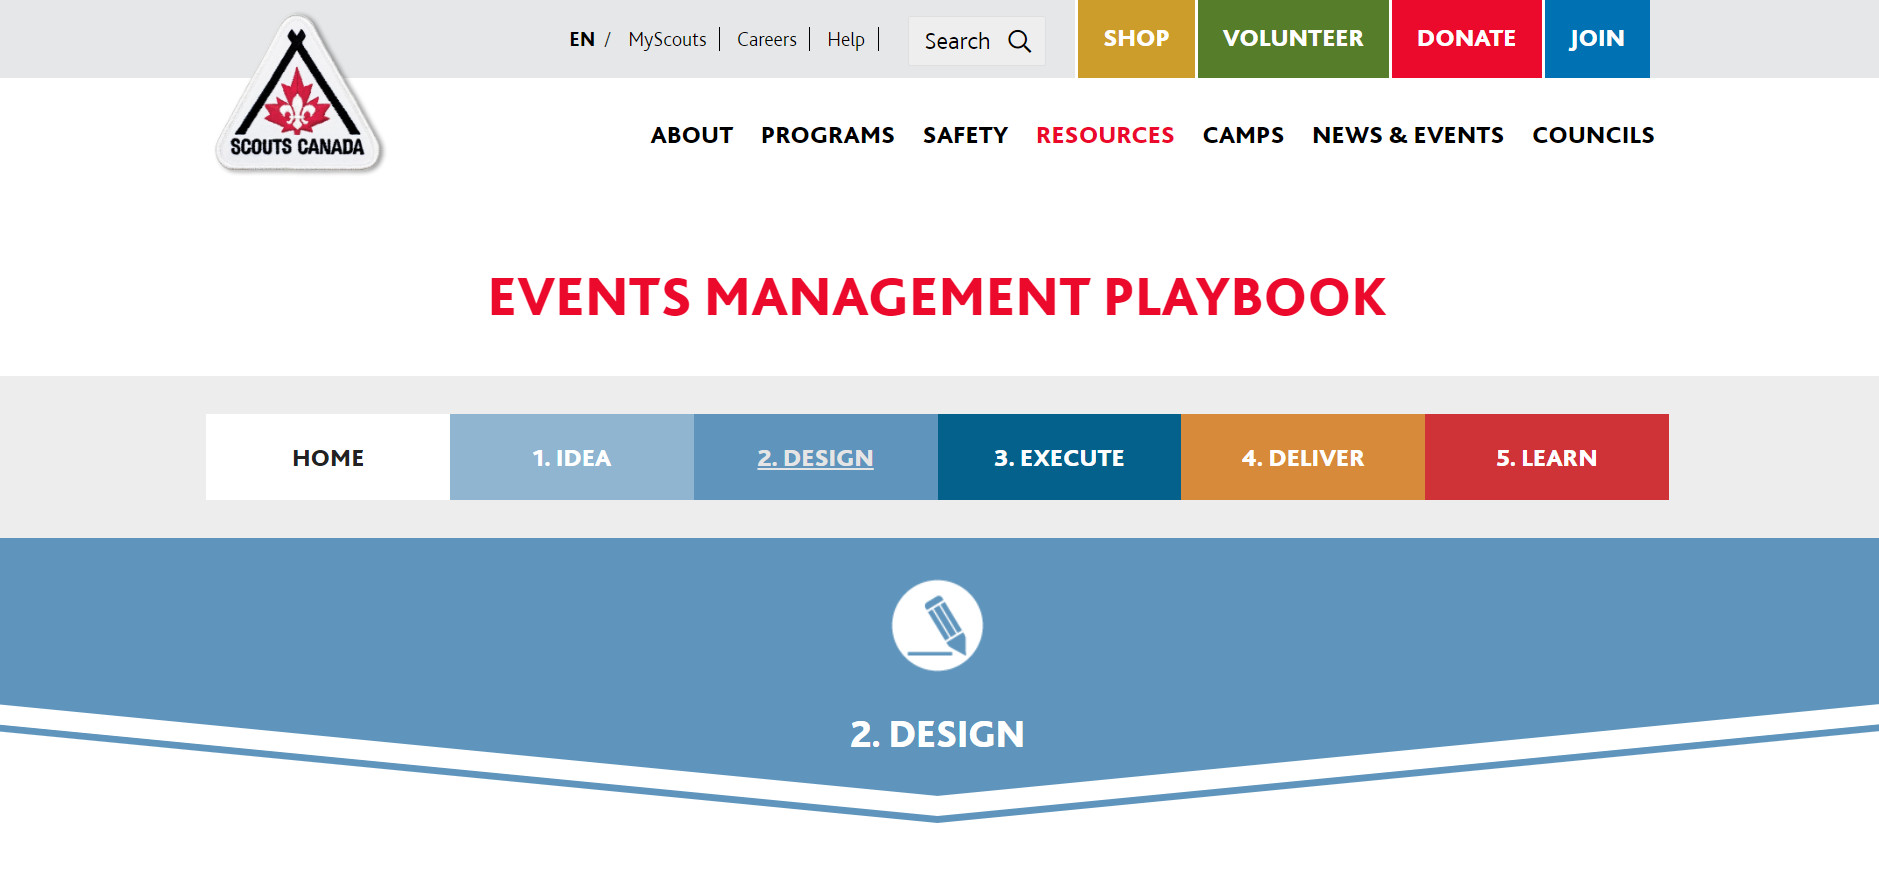The width and height of the screenshot is (1879, 878).
Task: Open the ABOUT menu
Action: pos(691,135)
